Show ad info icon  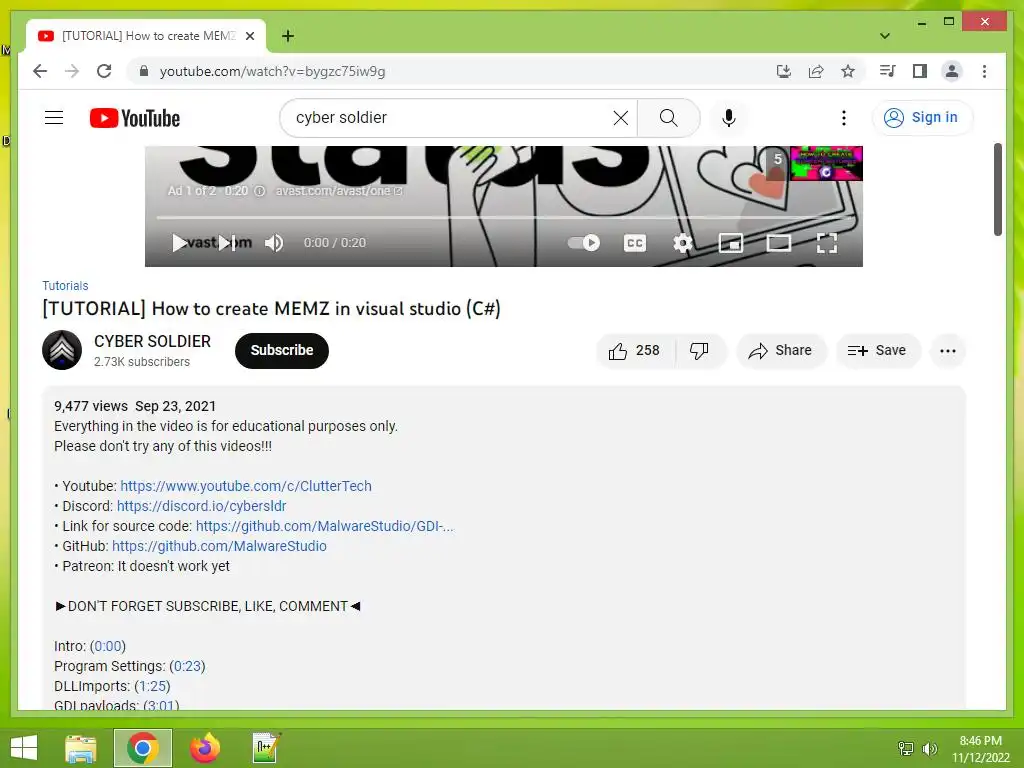[x=259, y=191]
